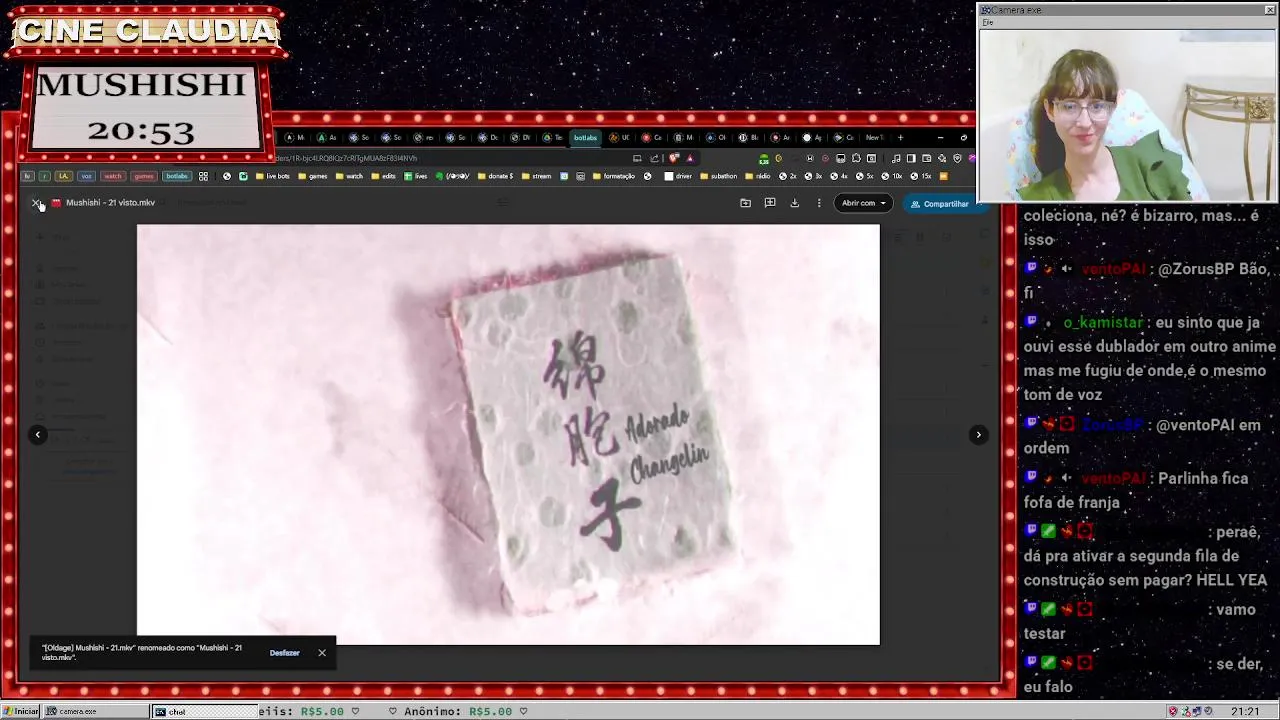Viewport: 1280px width, 720px height.
Task: Click the VPN shield toolbar icon
Action: point(957,158)
